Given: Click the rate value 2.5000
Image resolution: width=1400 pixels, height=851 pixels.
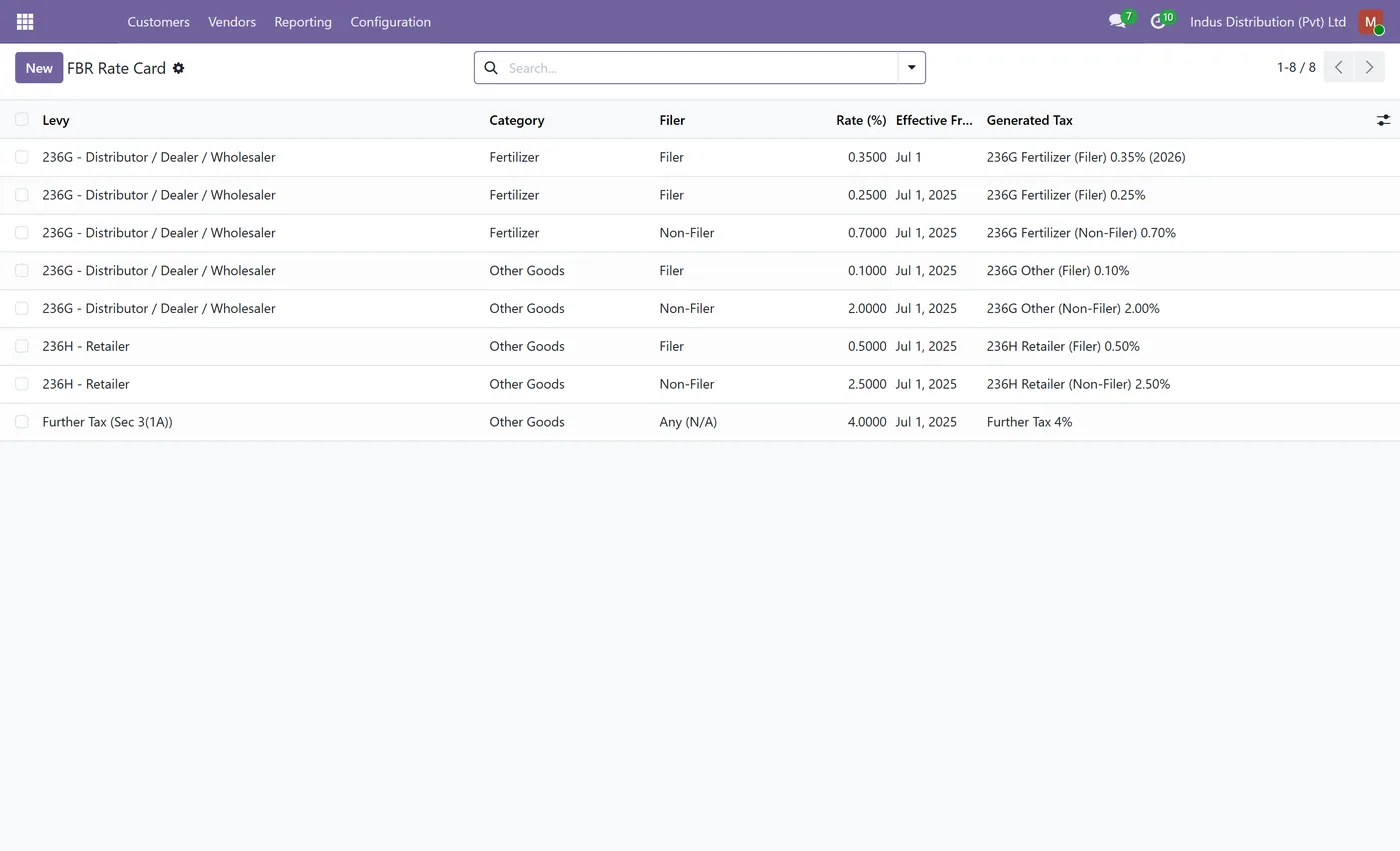Looking at the screenshot, I should click(867, 384).
